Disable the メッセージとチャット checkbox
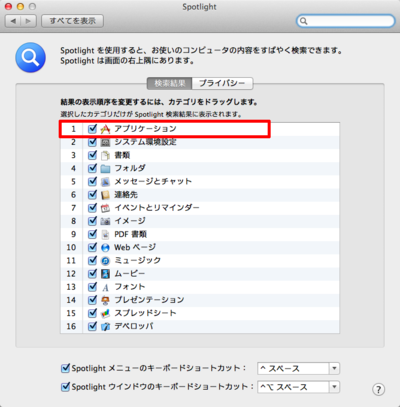Screen dimensions: 400x407 click(92, 181)
